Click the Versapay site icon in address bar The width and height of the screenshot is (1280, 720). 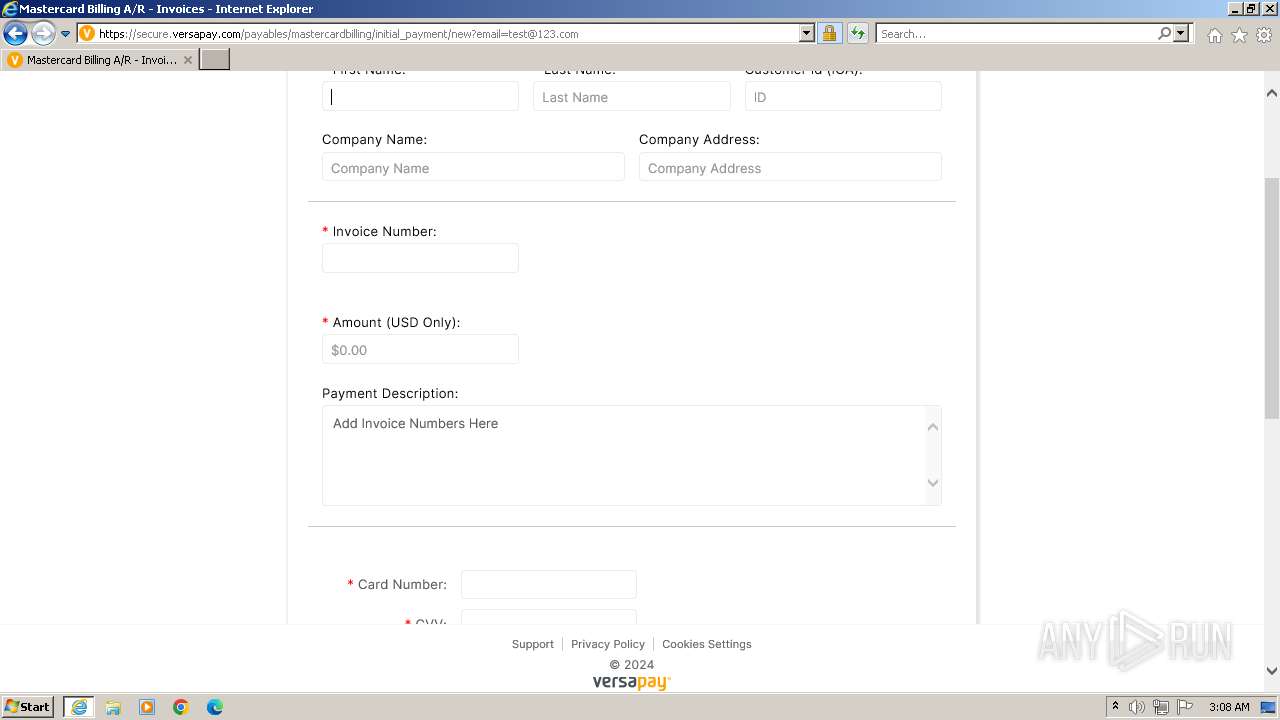coord(87,33)
